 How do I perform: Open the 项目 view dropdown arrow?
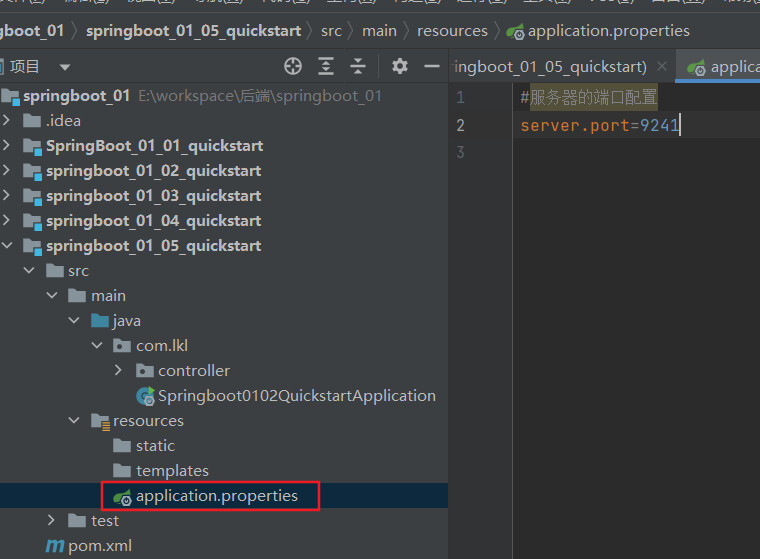65,67
